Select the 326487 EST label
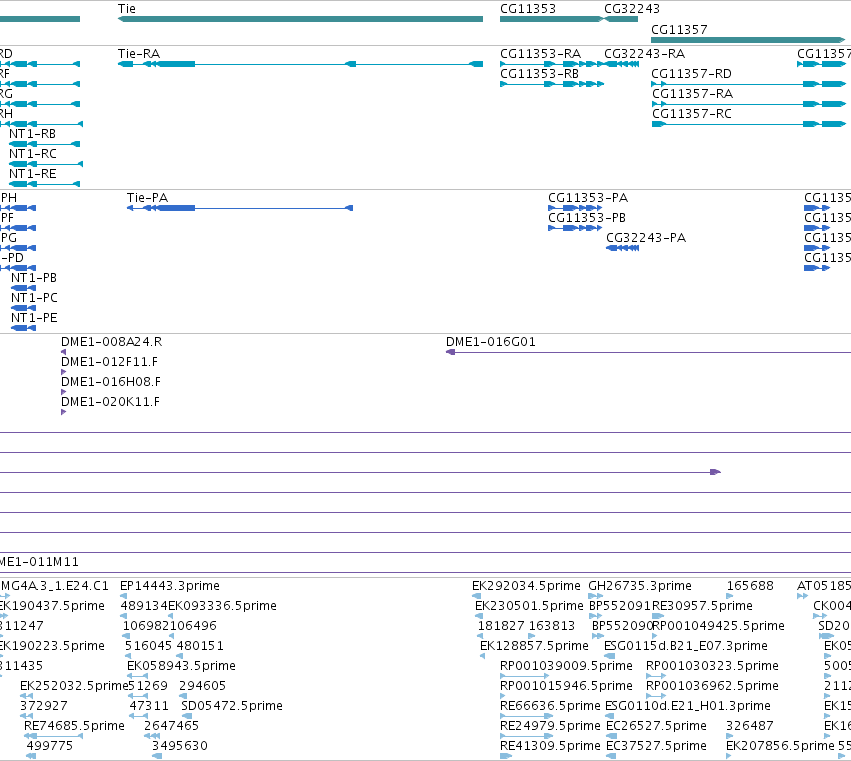This screenshot has height=761, width=851. tap(750, 726)
